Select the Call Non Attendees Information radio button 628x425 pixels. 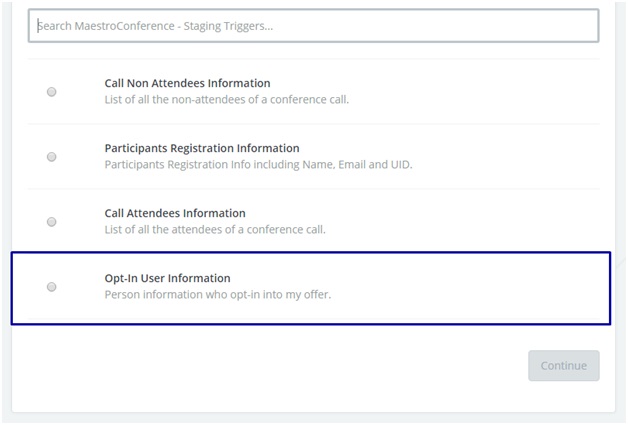pyautogui.click(x=52, y=92)
